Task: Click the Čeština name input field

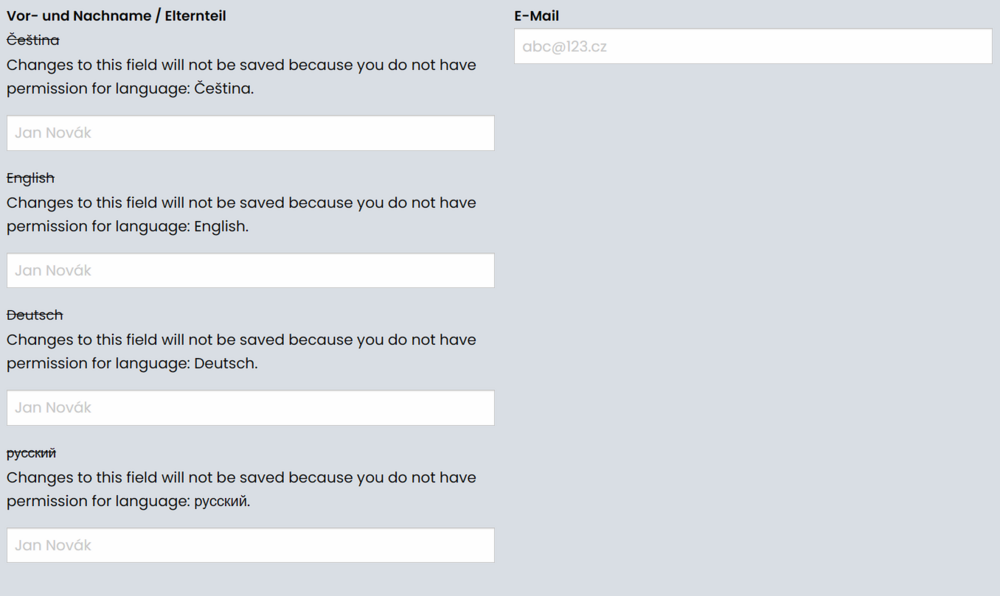Action: [250, 133]
